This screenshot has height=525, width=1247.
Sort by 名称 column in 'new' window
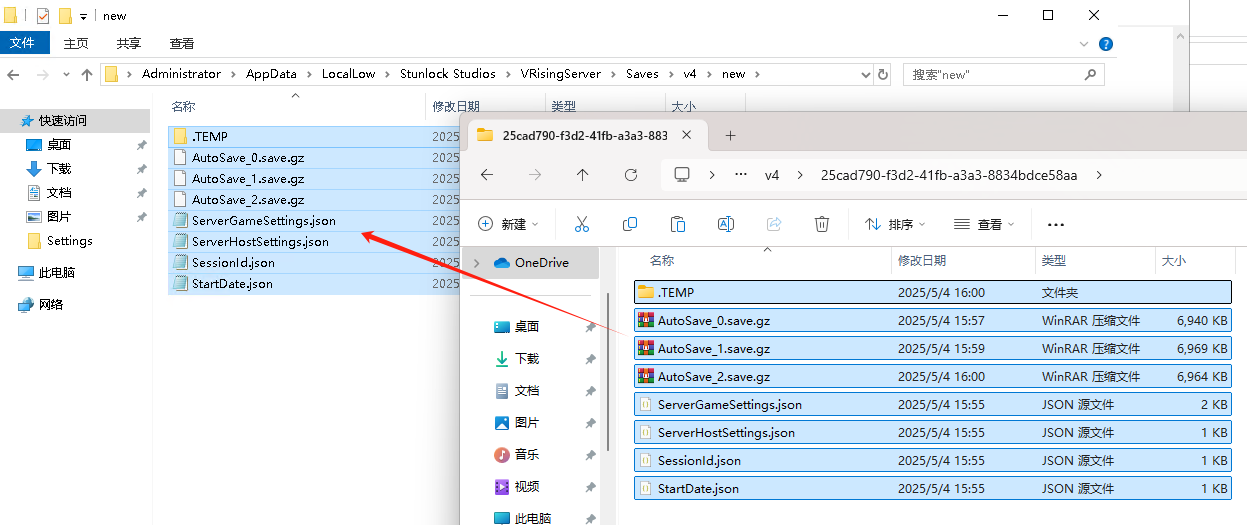(x=183, y=106)
